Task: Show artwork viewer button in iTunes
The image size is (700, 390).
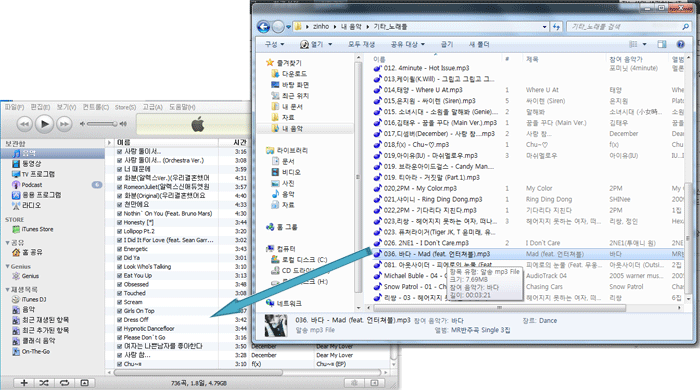Action: click(x=84, y=382)
